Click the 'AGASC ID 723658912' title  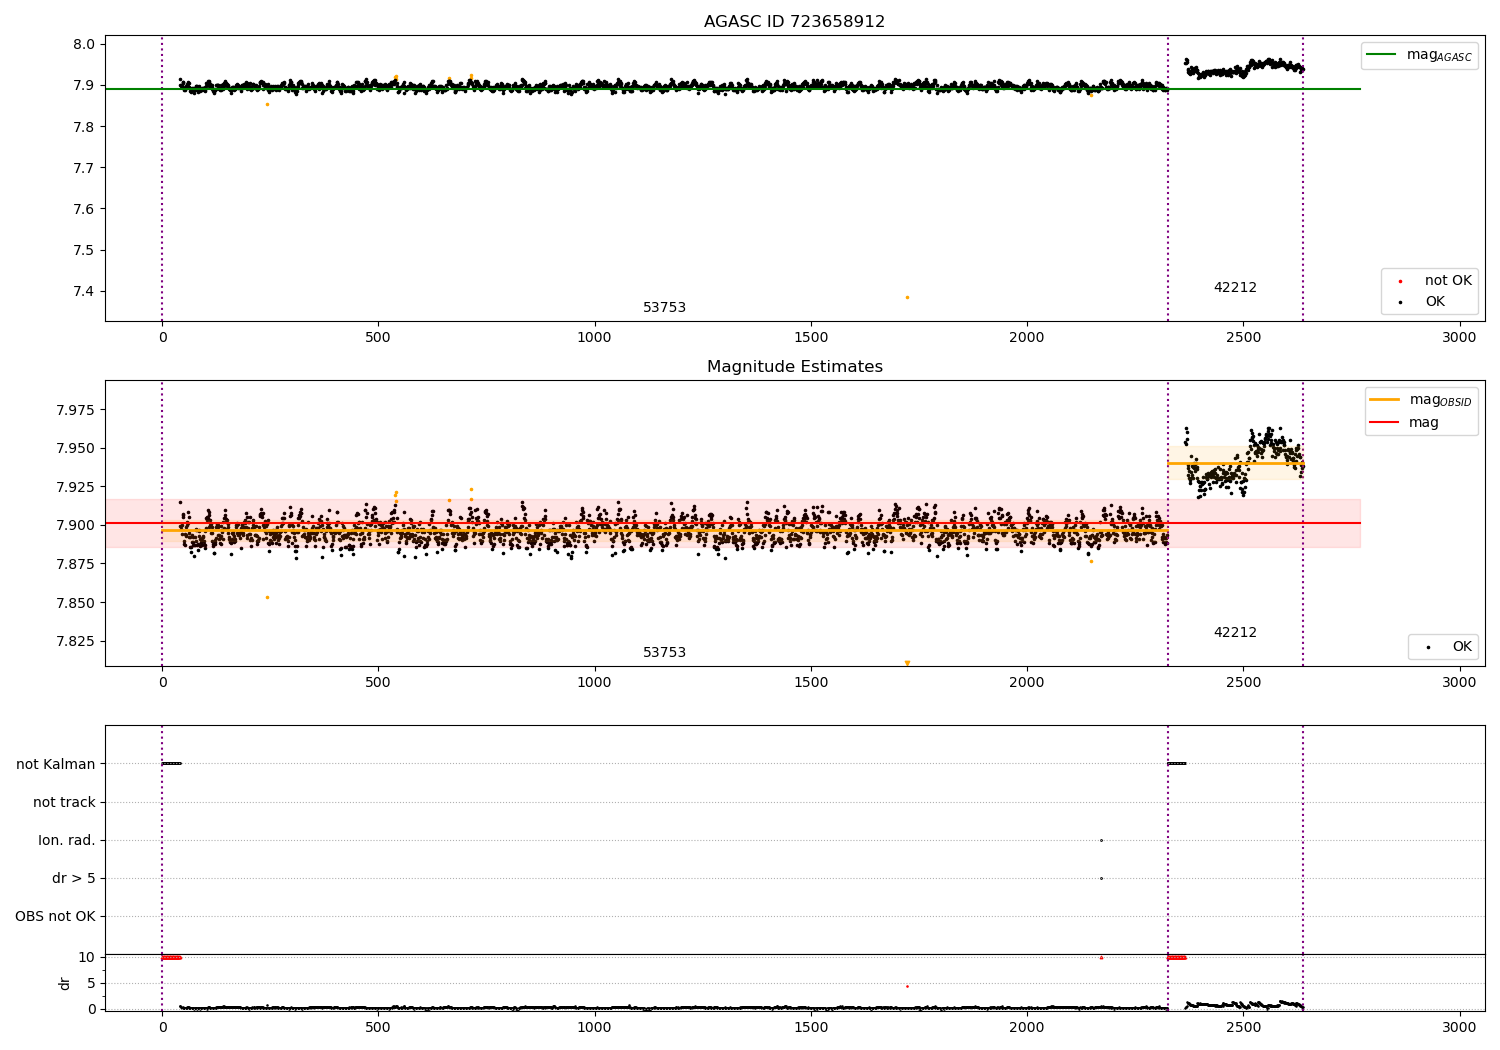[x=794, y=22]
